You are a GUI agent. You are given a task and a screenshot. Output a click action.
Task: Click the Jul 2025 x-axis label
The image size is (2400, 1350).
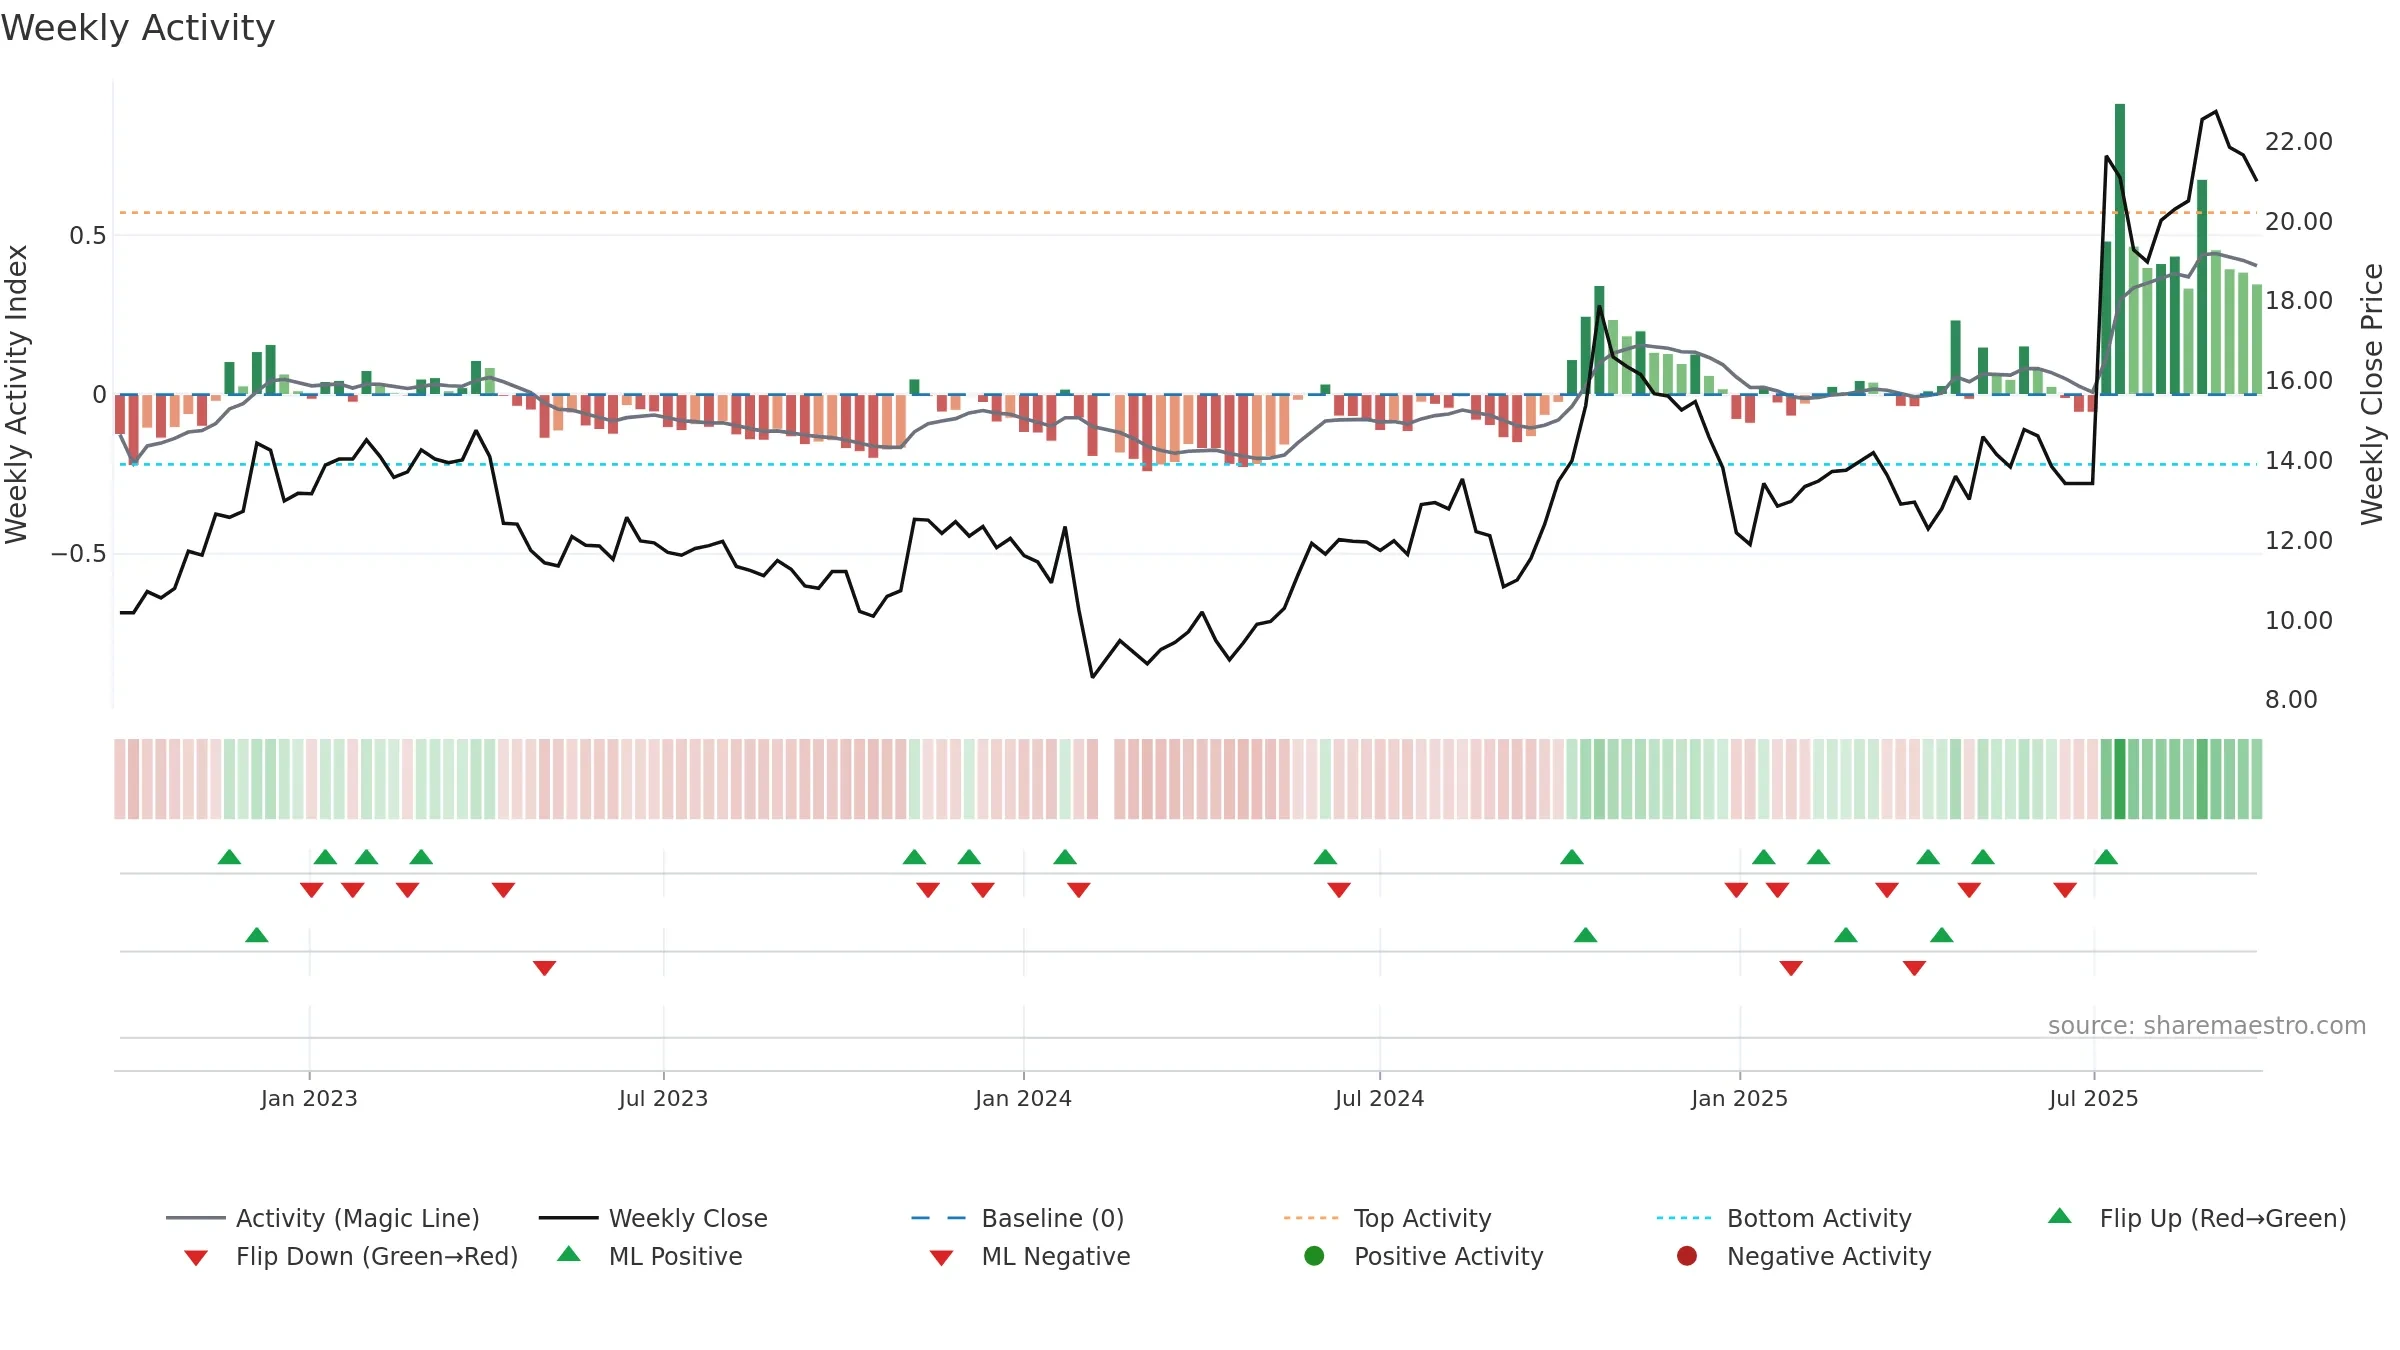coord(2093,1098)
